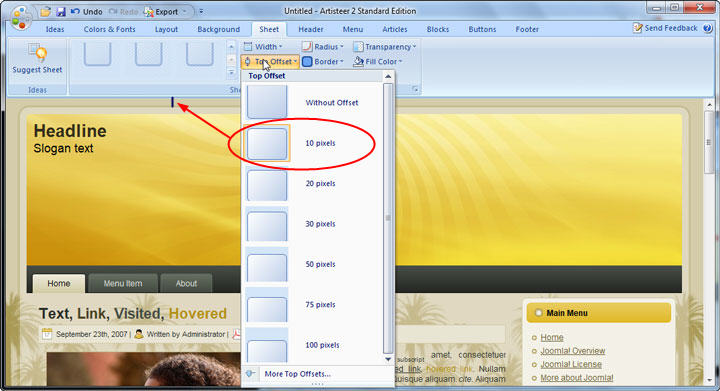The width and height of the screenshot is (720, 391).
Task: Switch to the Layout tab
Action: point(166,29)
